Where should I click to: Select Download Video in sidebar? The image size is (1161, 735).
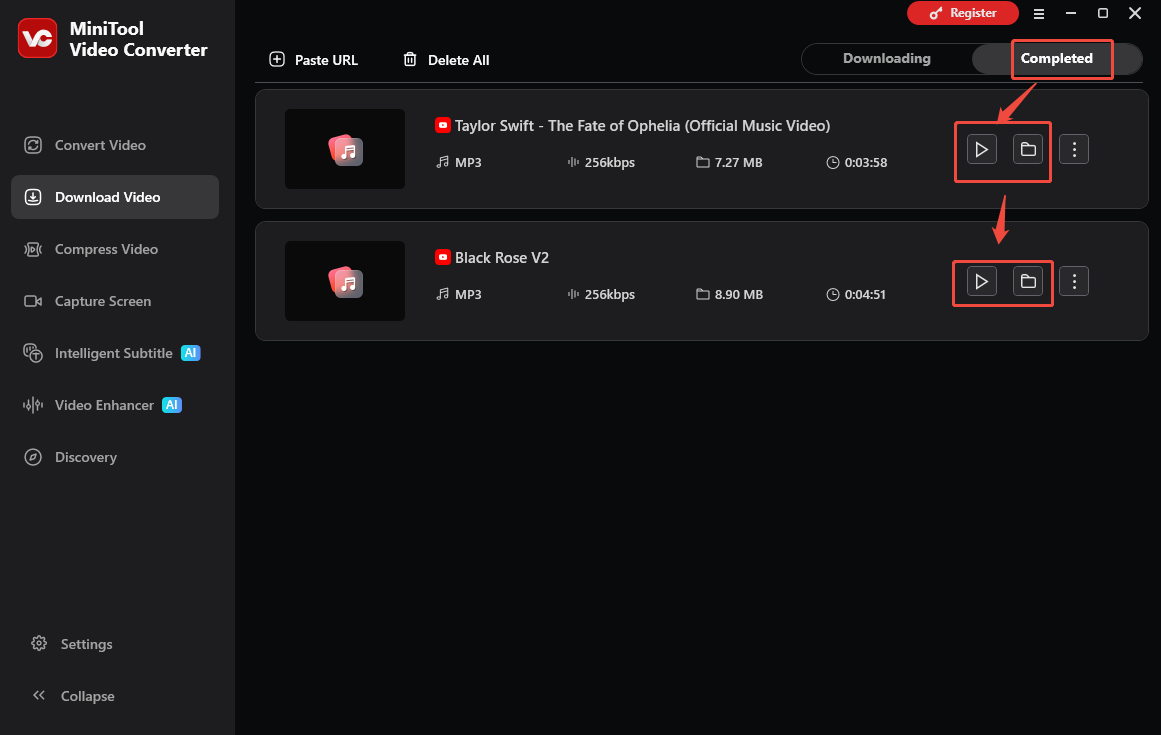pyautogui.click(x=115, y=197)
